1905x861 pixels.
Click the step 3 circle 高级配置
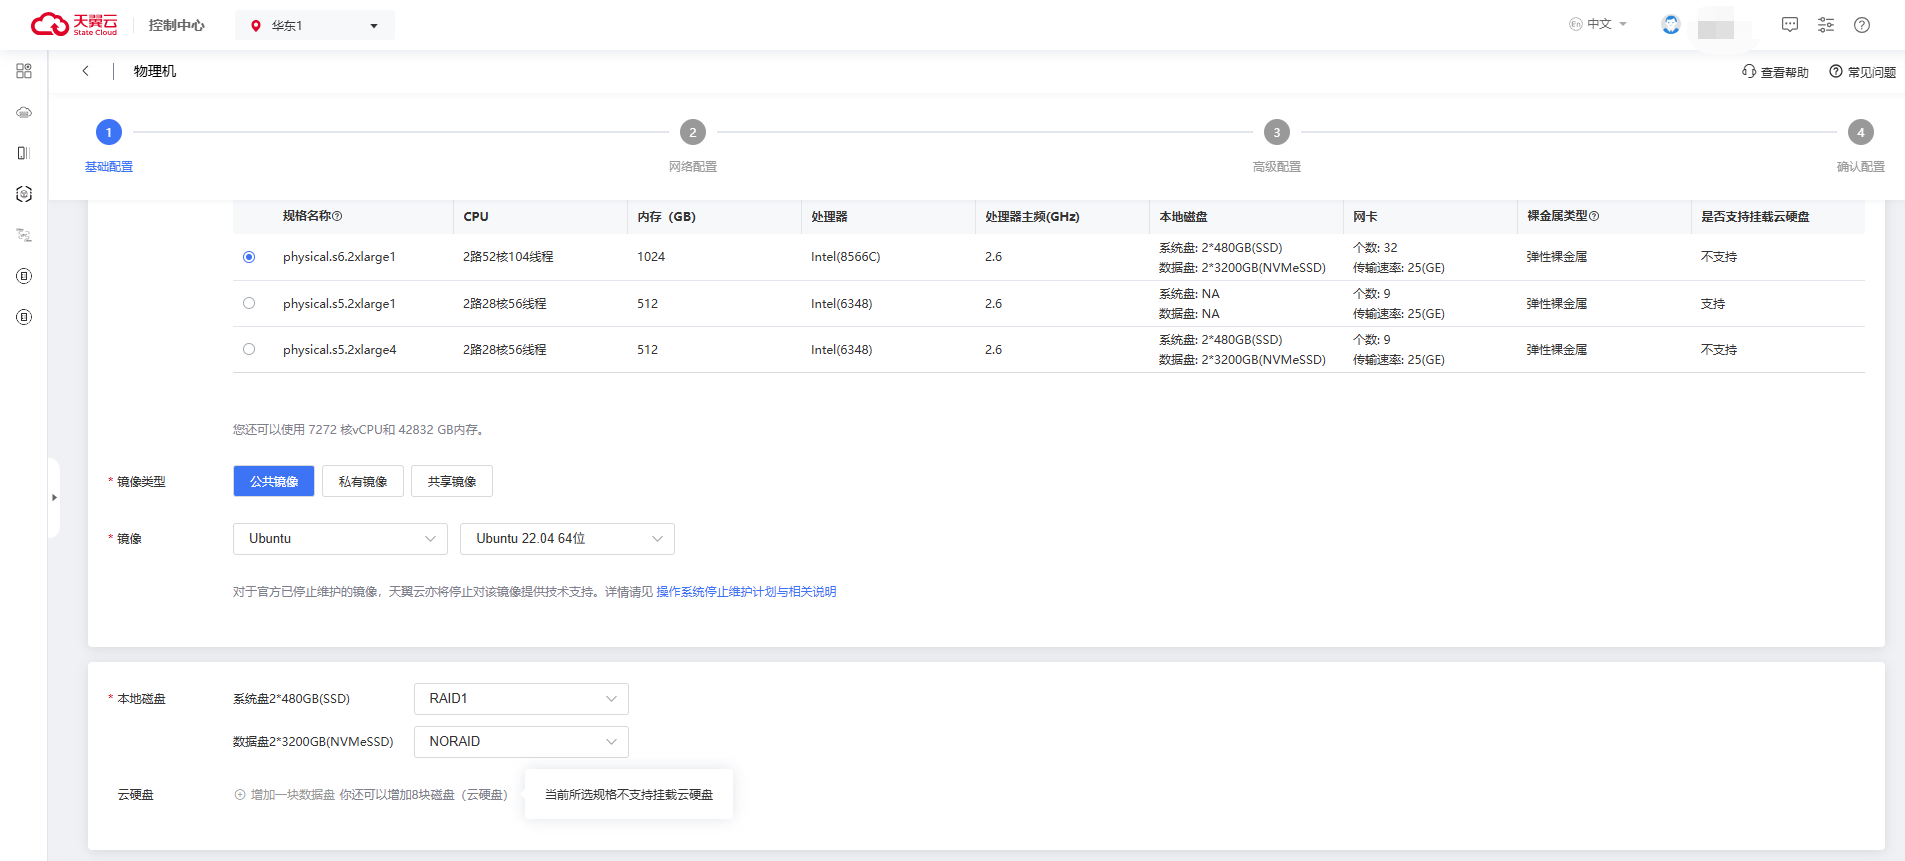(1277, 132)
